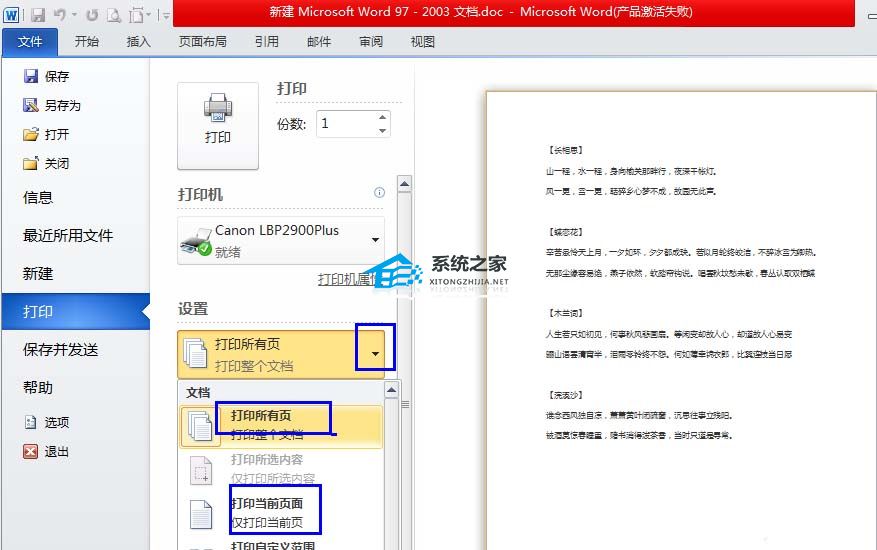The image size is (877, 550).
Task: Click the 另存为 (Save As) icon
Action: 31,105
